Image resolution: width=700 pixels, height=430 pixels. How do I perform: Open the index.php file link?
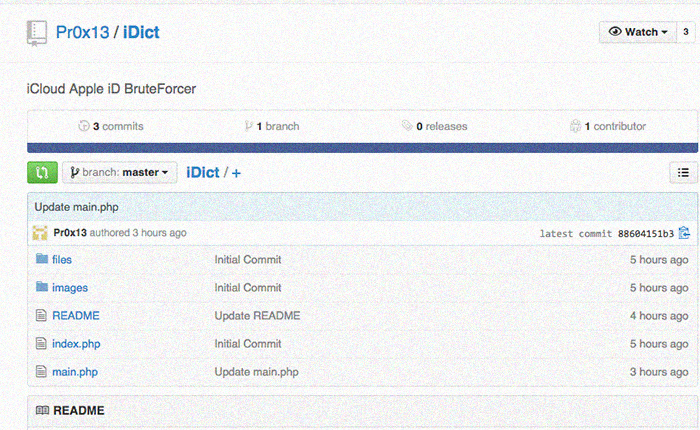76,344
